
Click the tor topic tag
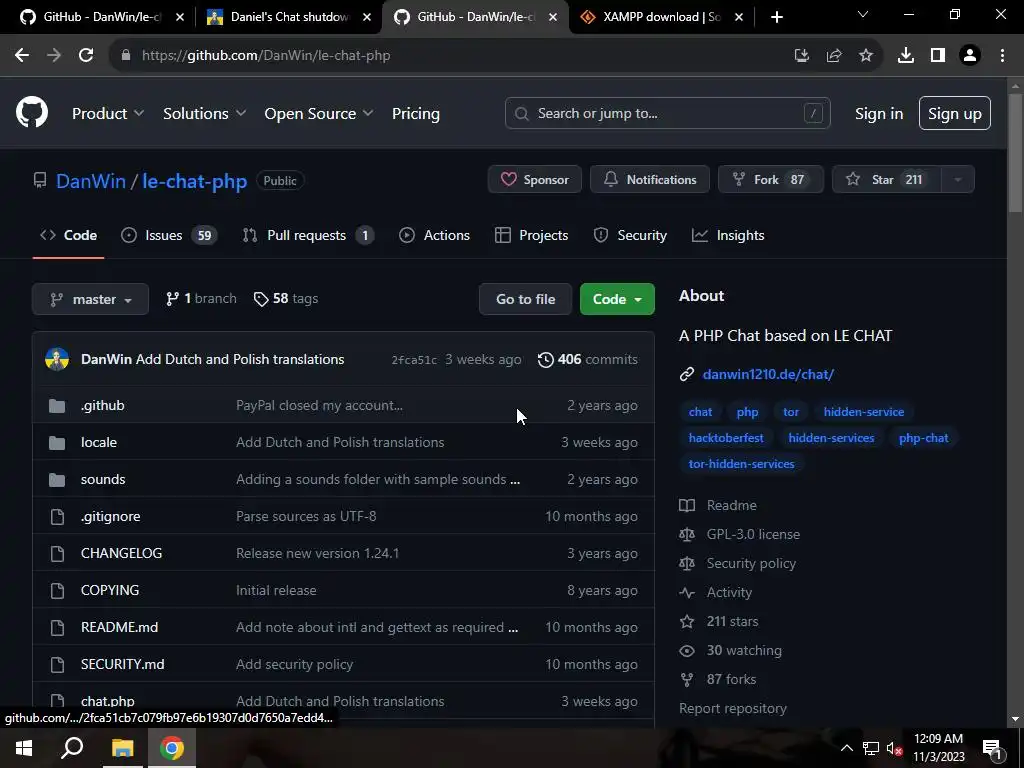coord(791,411)
